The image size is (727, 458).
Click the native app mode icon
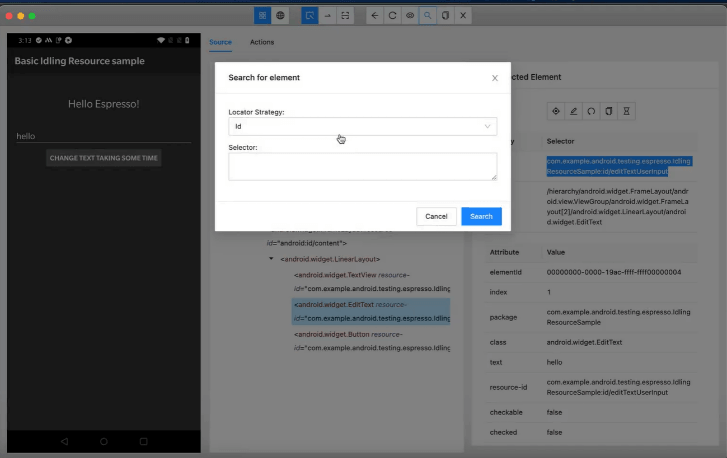click(x=262, y=16)
